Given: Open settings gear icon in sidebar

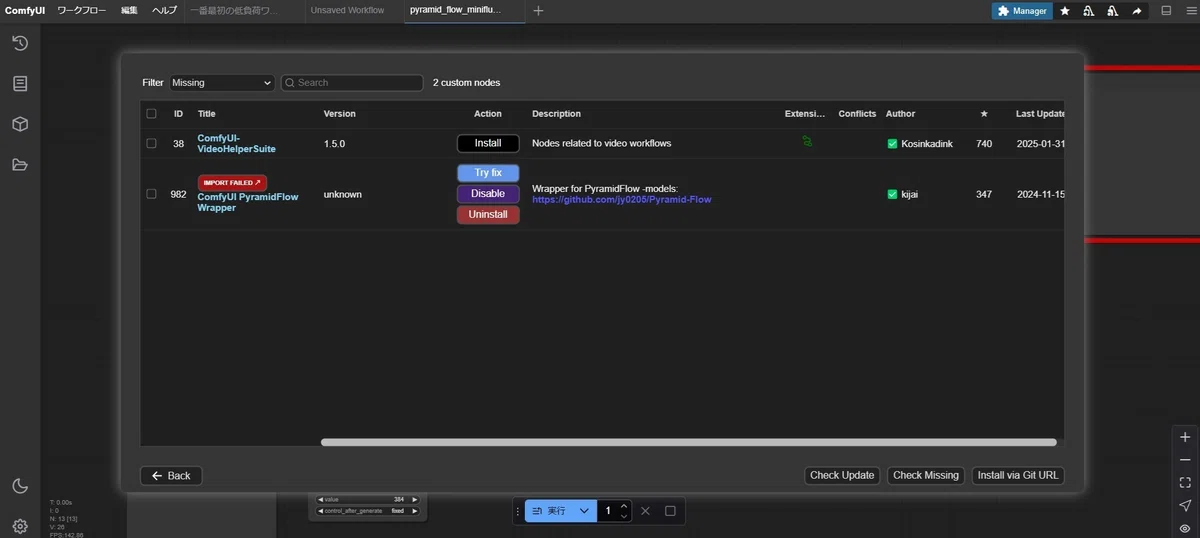Looking at the screenshot, I should coord(20,526).
